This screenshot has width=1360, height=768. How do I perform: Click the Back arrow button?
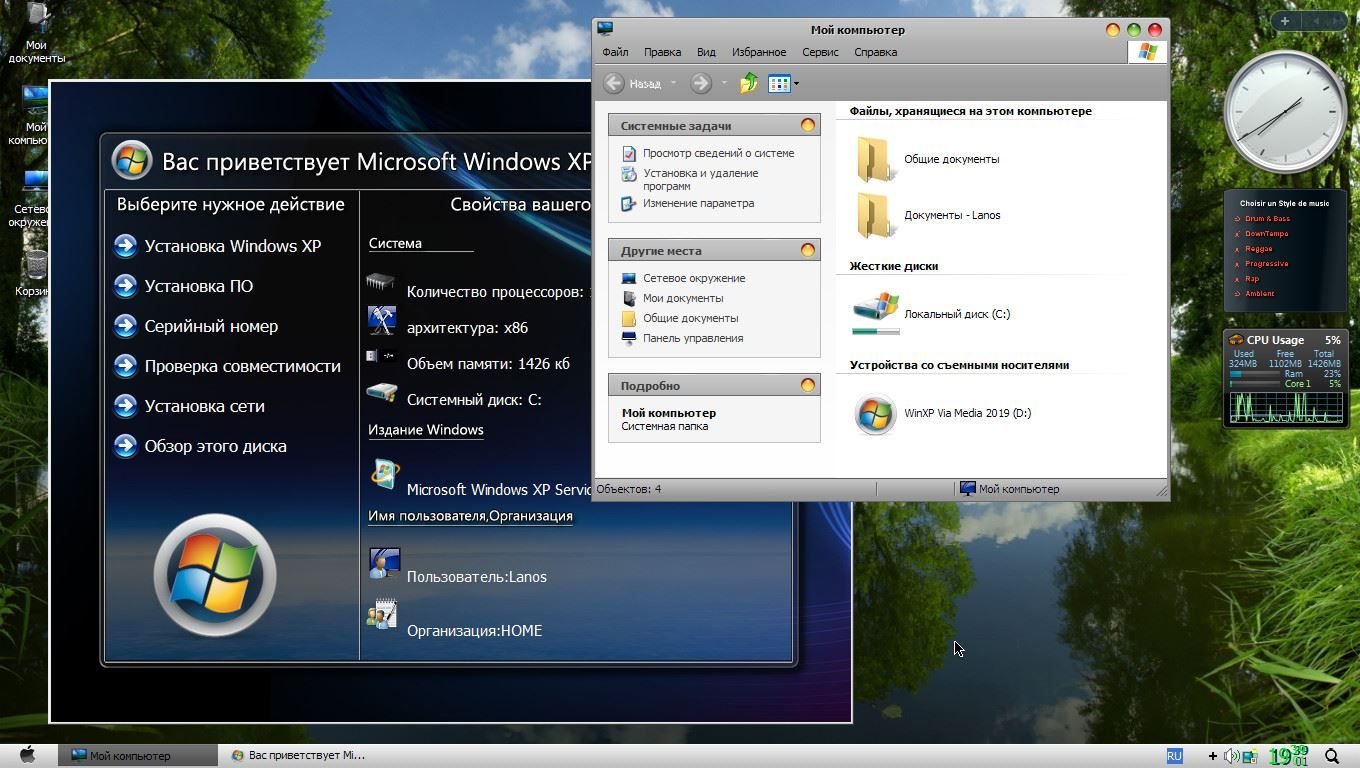[615, 84]
